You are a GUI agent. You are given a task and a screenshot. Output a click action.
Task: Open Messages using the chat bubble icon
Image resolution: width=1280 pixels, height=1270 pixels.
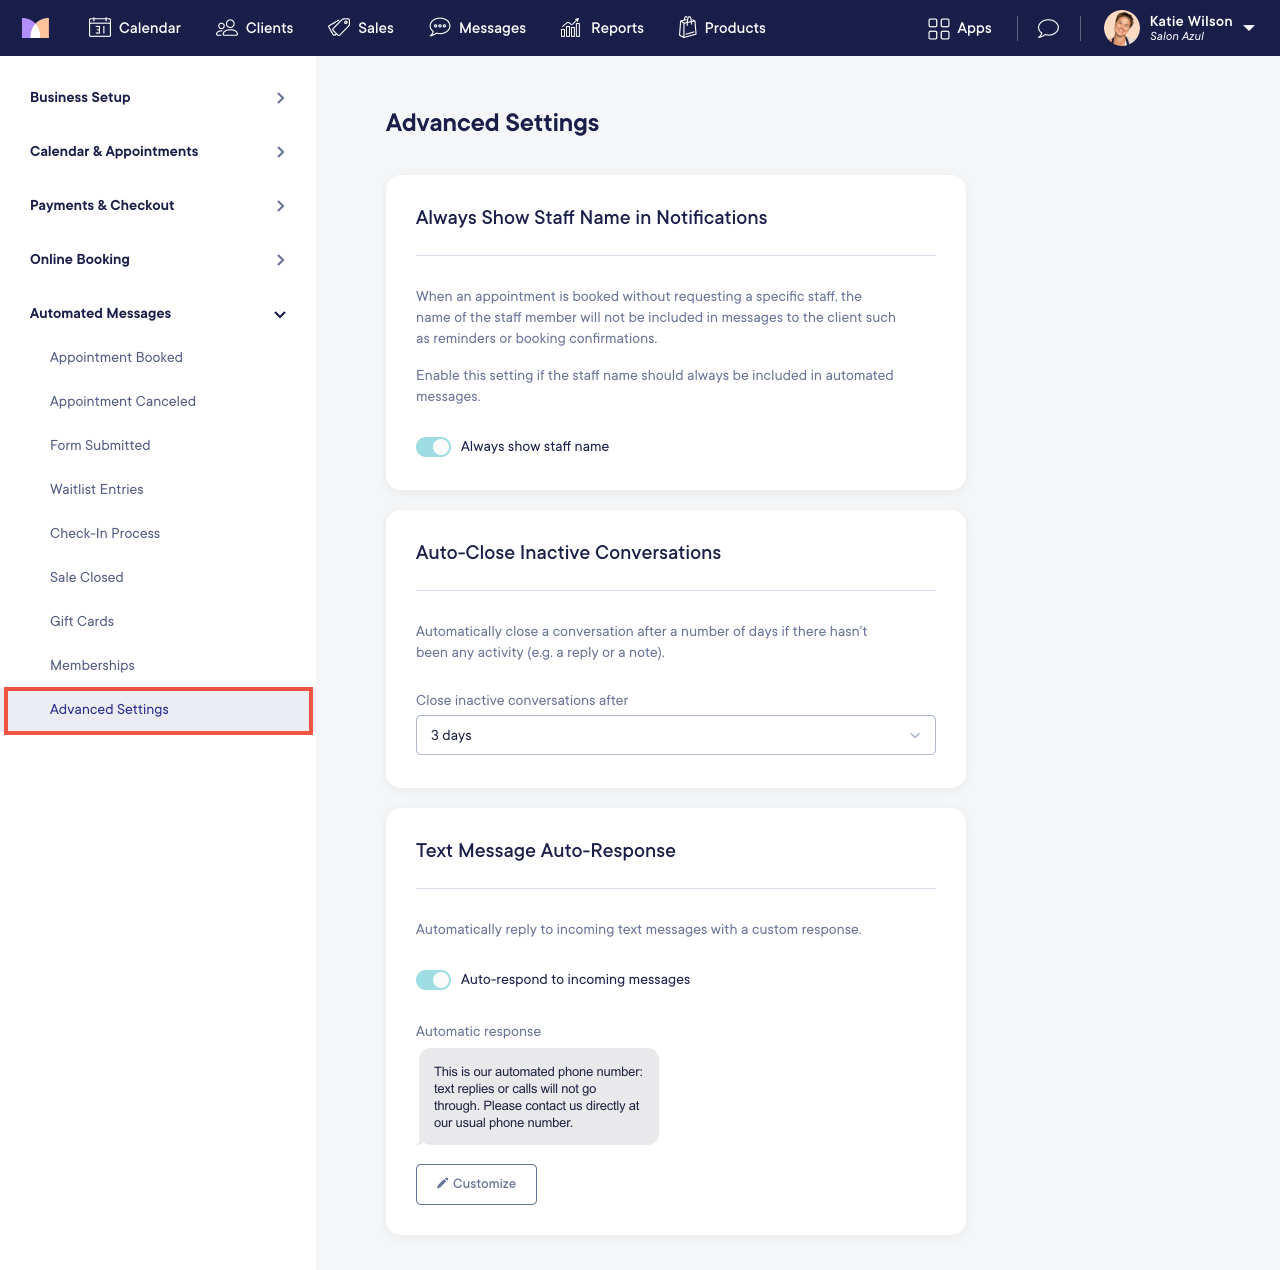(440, 28)
